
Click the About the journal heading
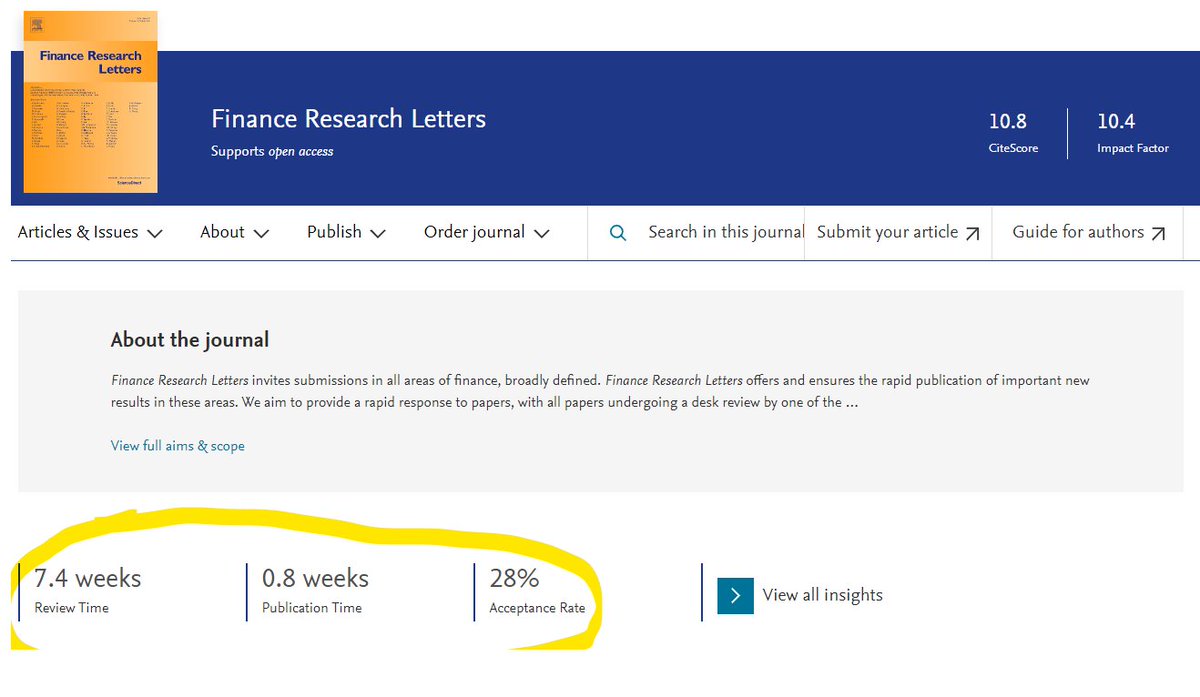coord(190,340)
